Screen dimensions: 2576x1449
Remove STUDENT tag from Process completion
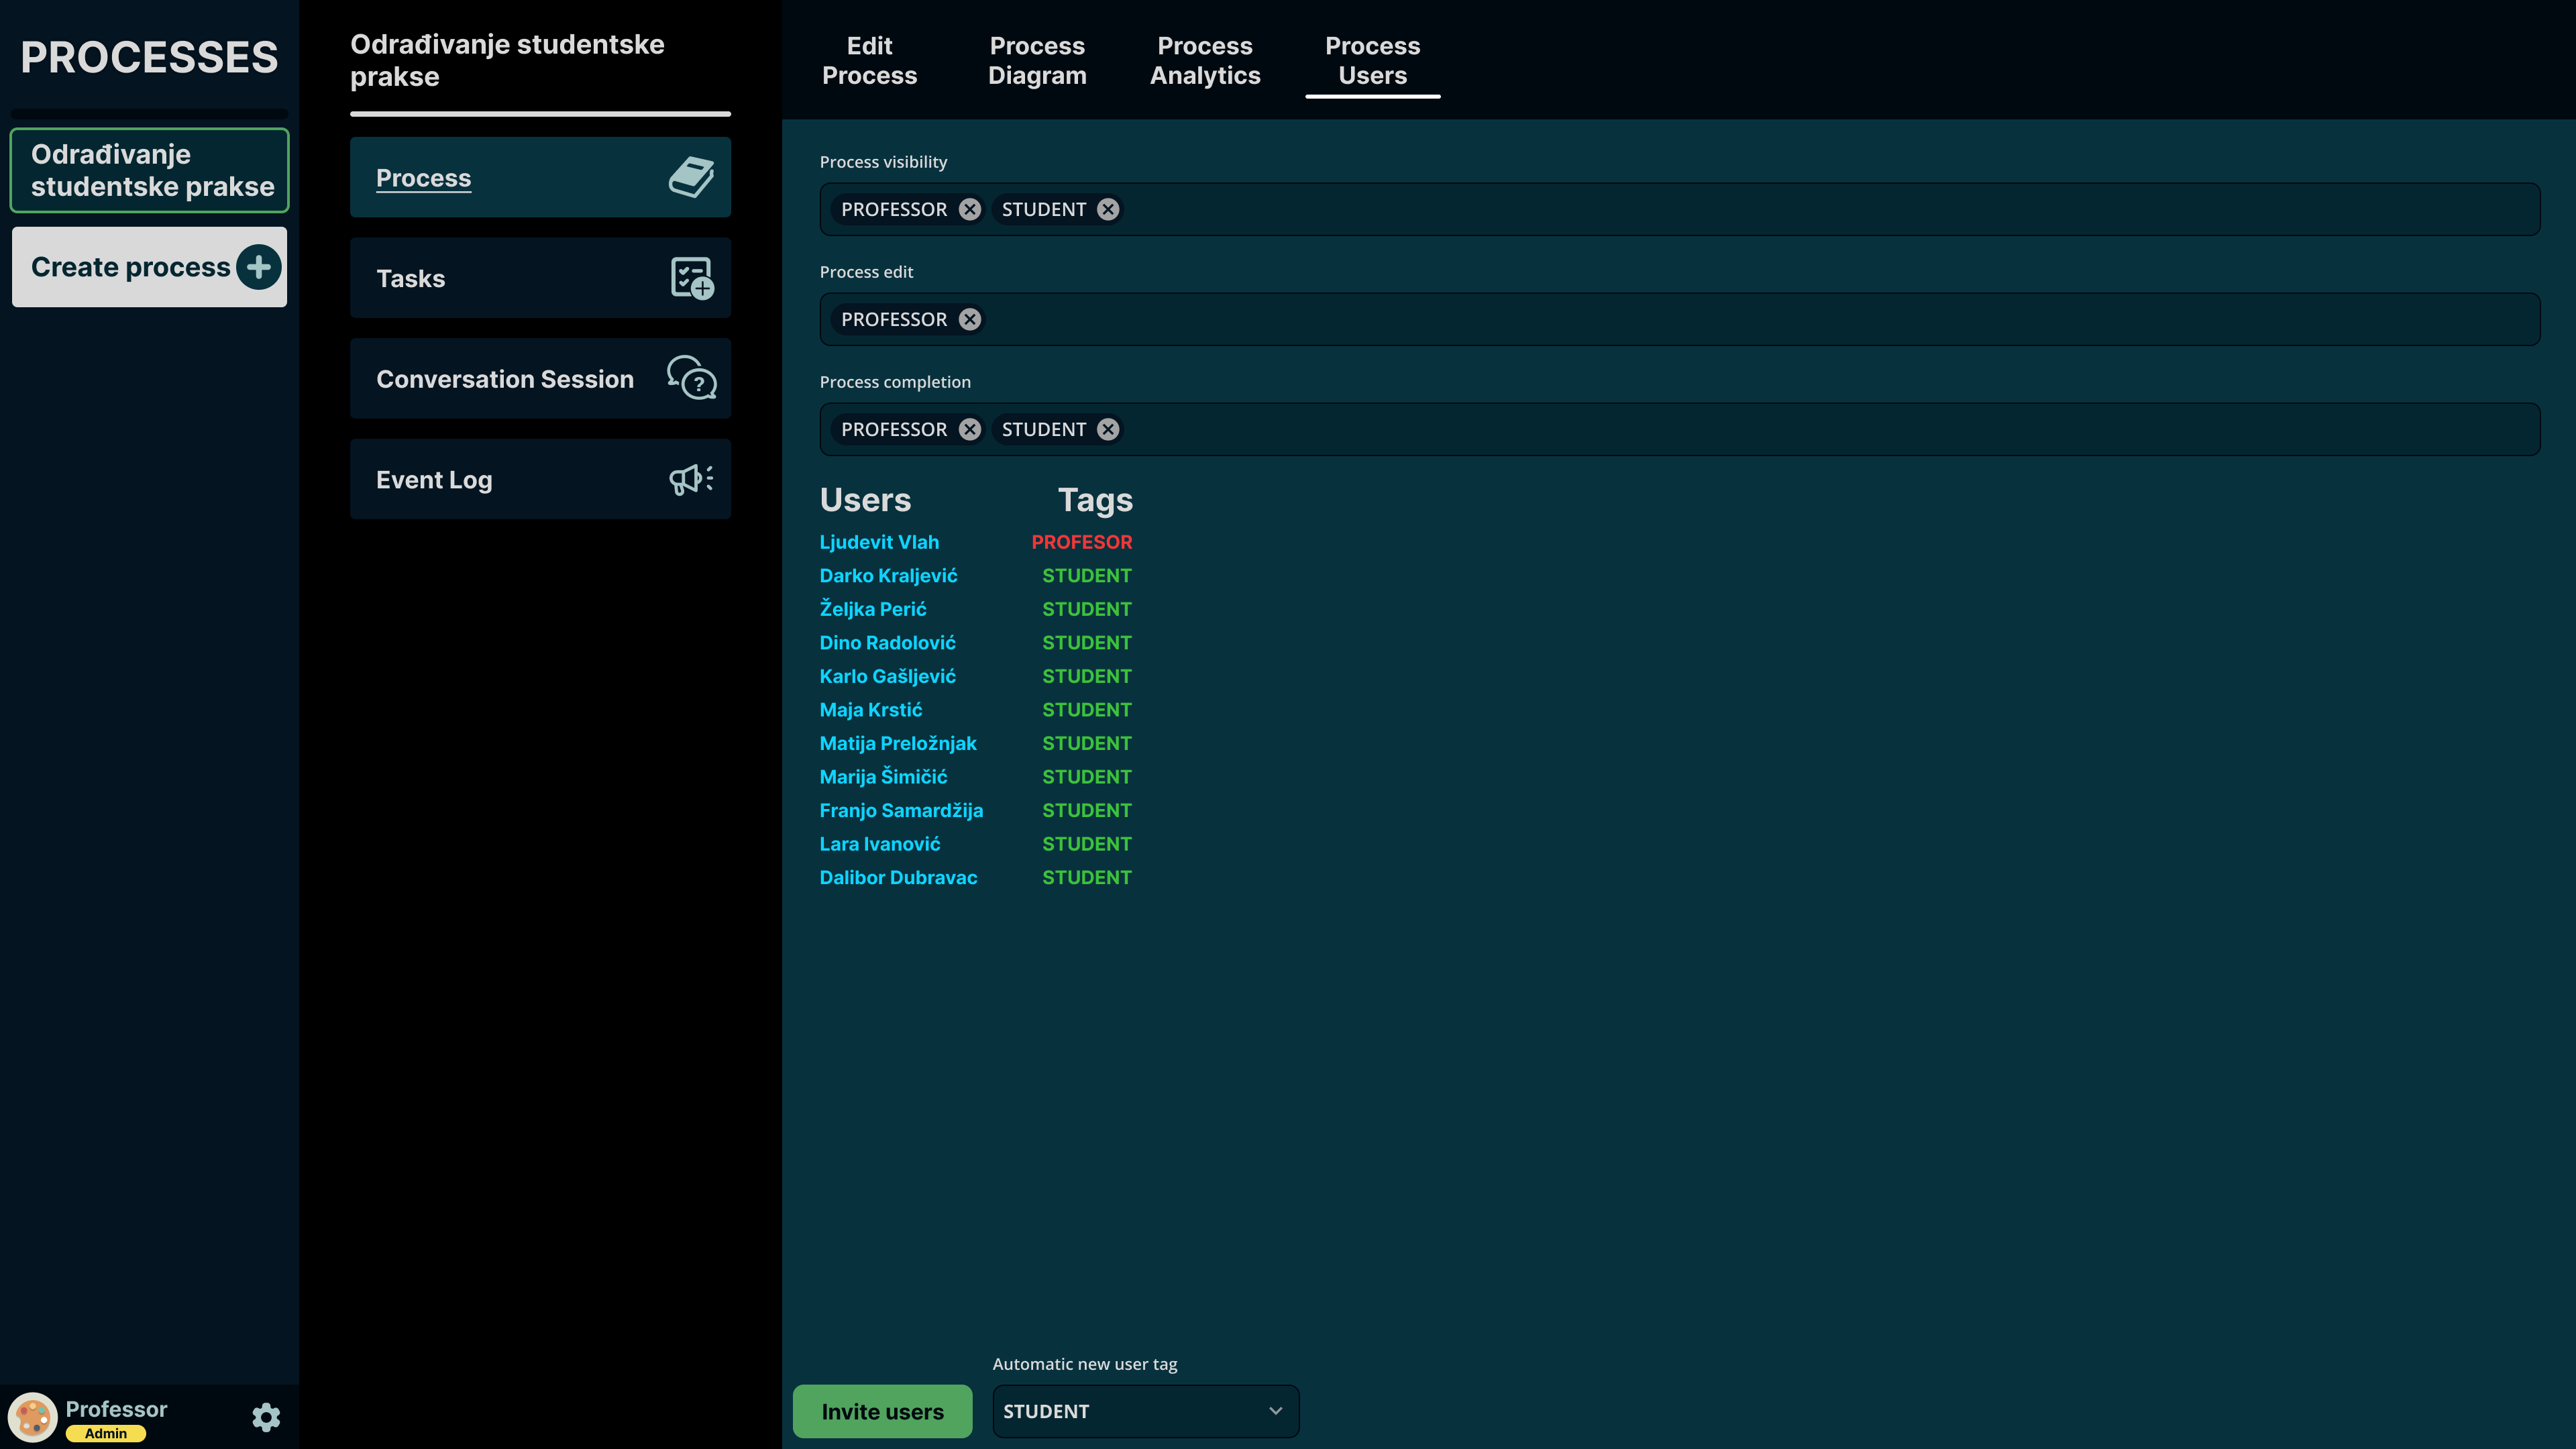1108,429
